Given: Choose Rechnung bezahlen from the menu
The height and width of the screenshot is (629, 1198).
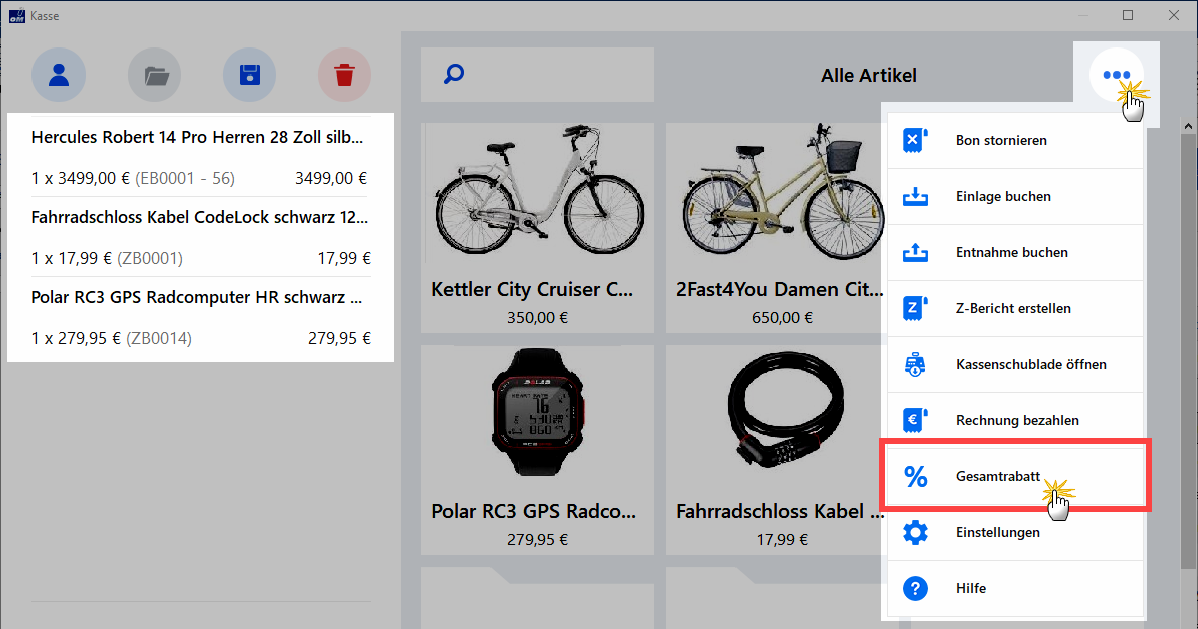Looking at the screenshot, I should [x=1015, y=420].
